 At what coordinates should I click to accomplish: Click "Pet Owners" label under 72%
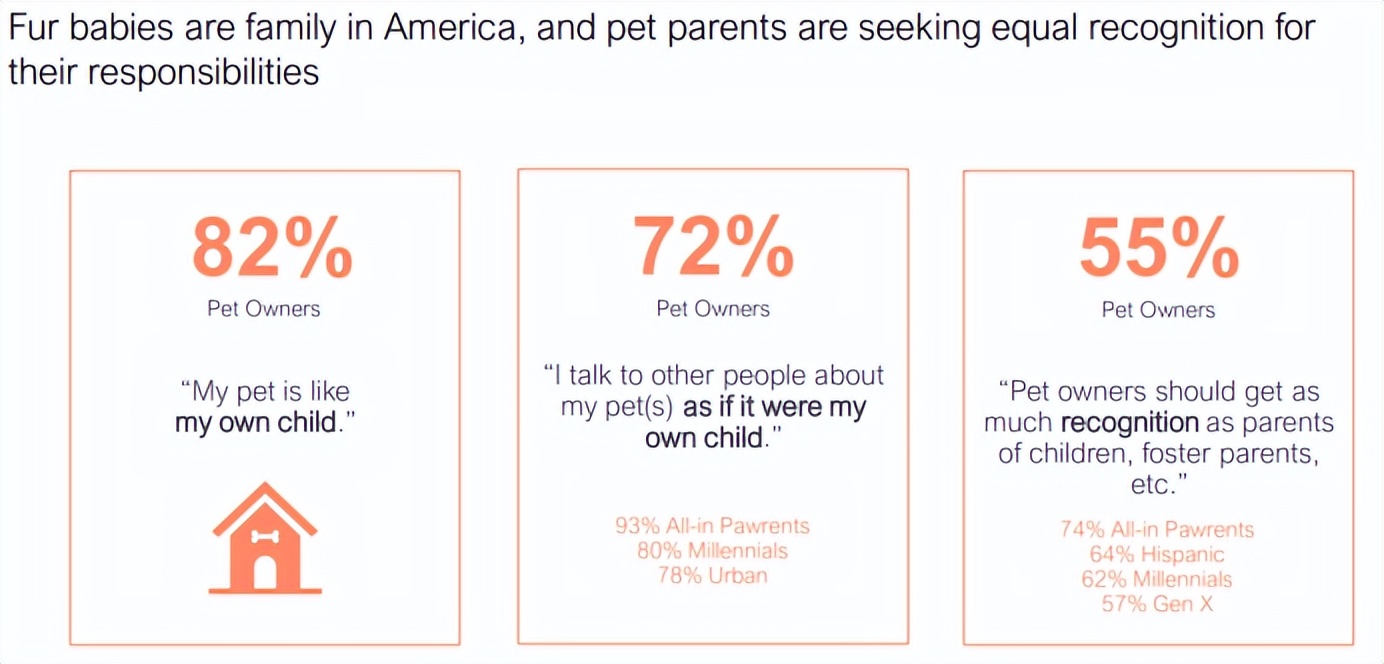pos(713,309)
